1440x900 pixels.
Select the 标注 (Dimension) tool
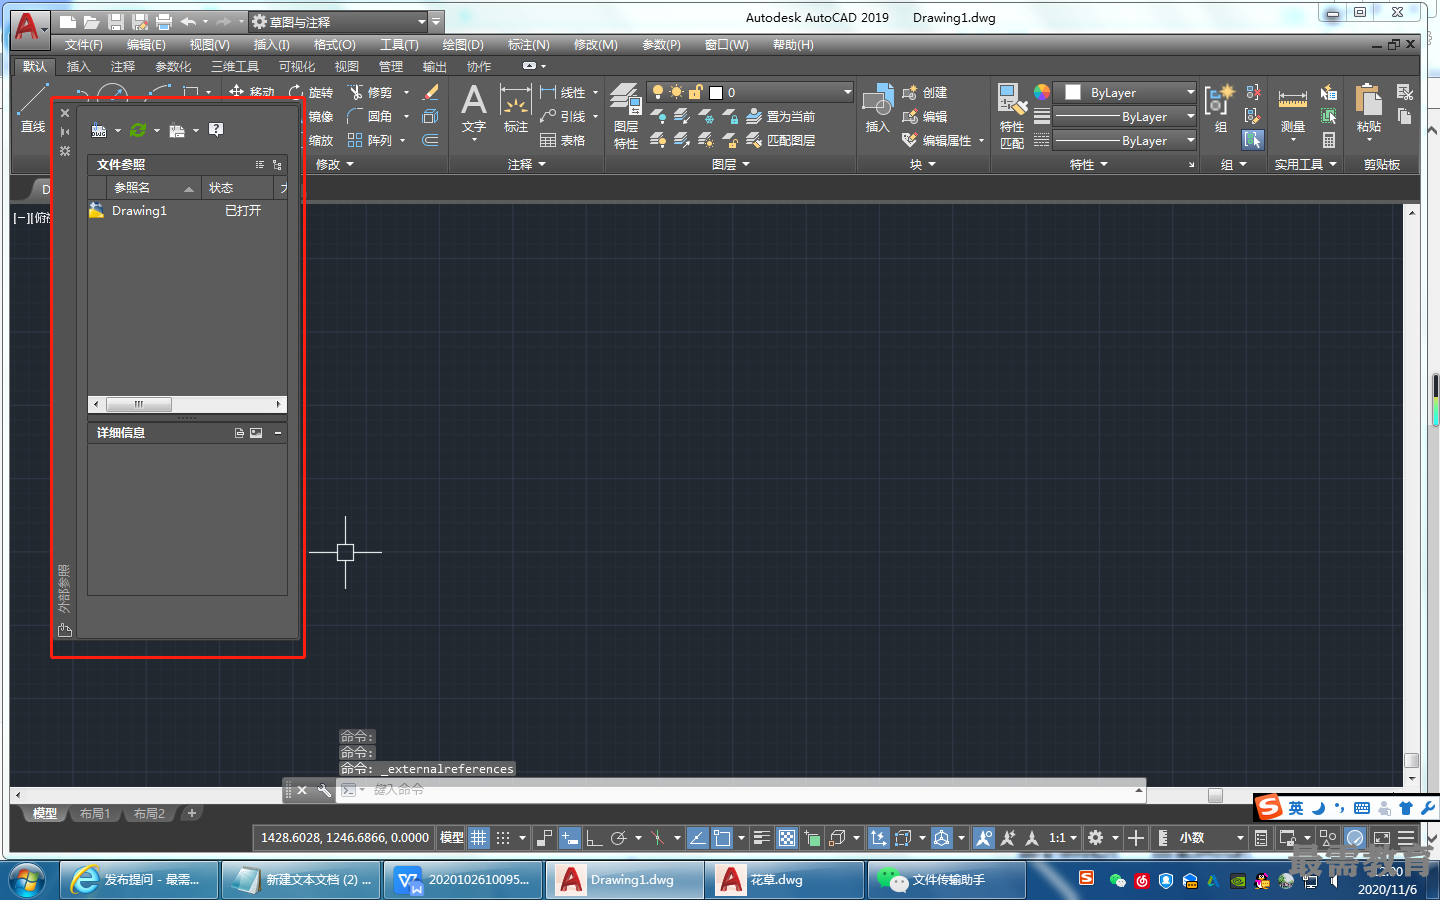pyautogui.click(x=515, y=110)
